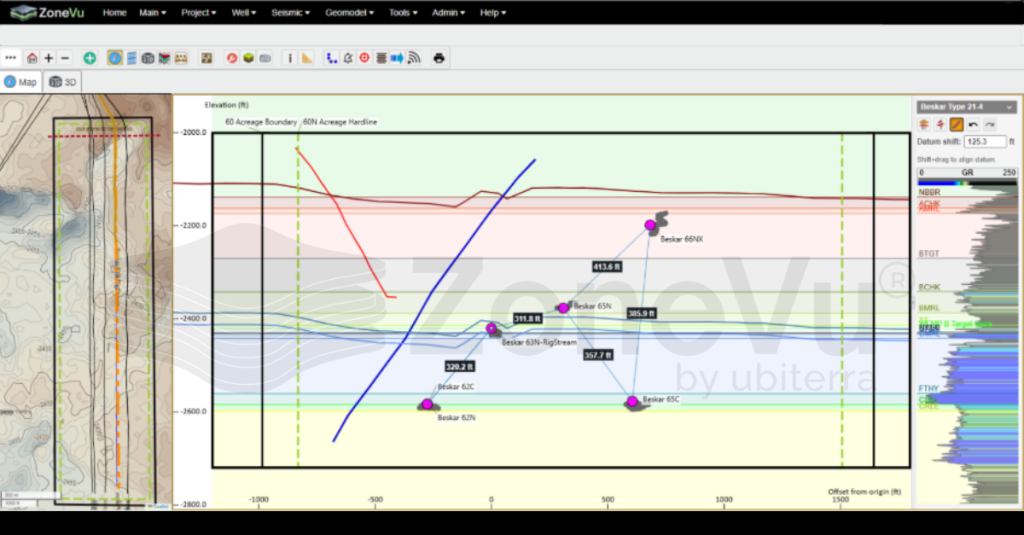
Task: Click the formation tops icon in type well panel
Action: [923, 124]
